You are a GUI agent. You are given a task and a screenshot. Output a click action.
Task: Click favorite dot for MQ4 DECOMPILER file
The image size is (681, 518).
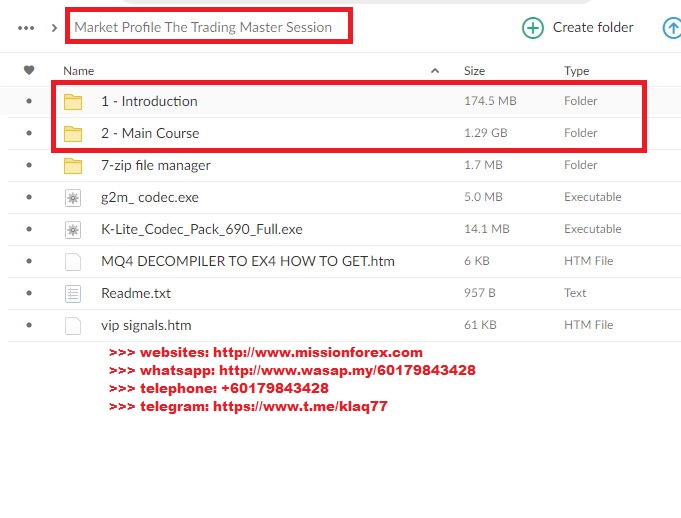29,261
